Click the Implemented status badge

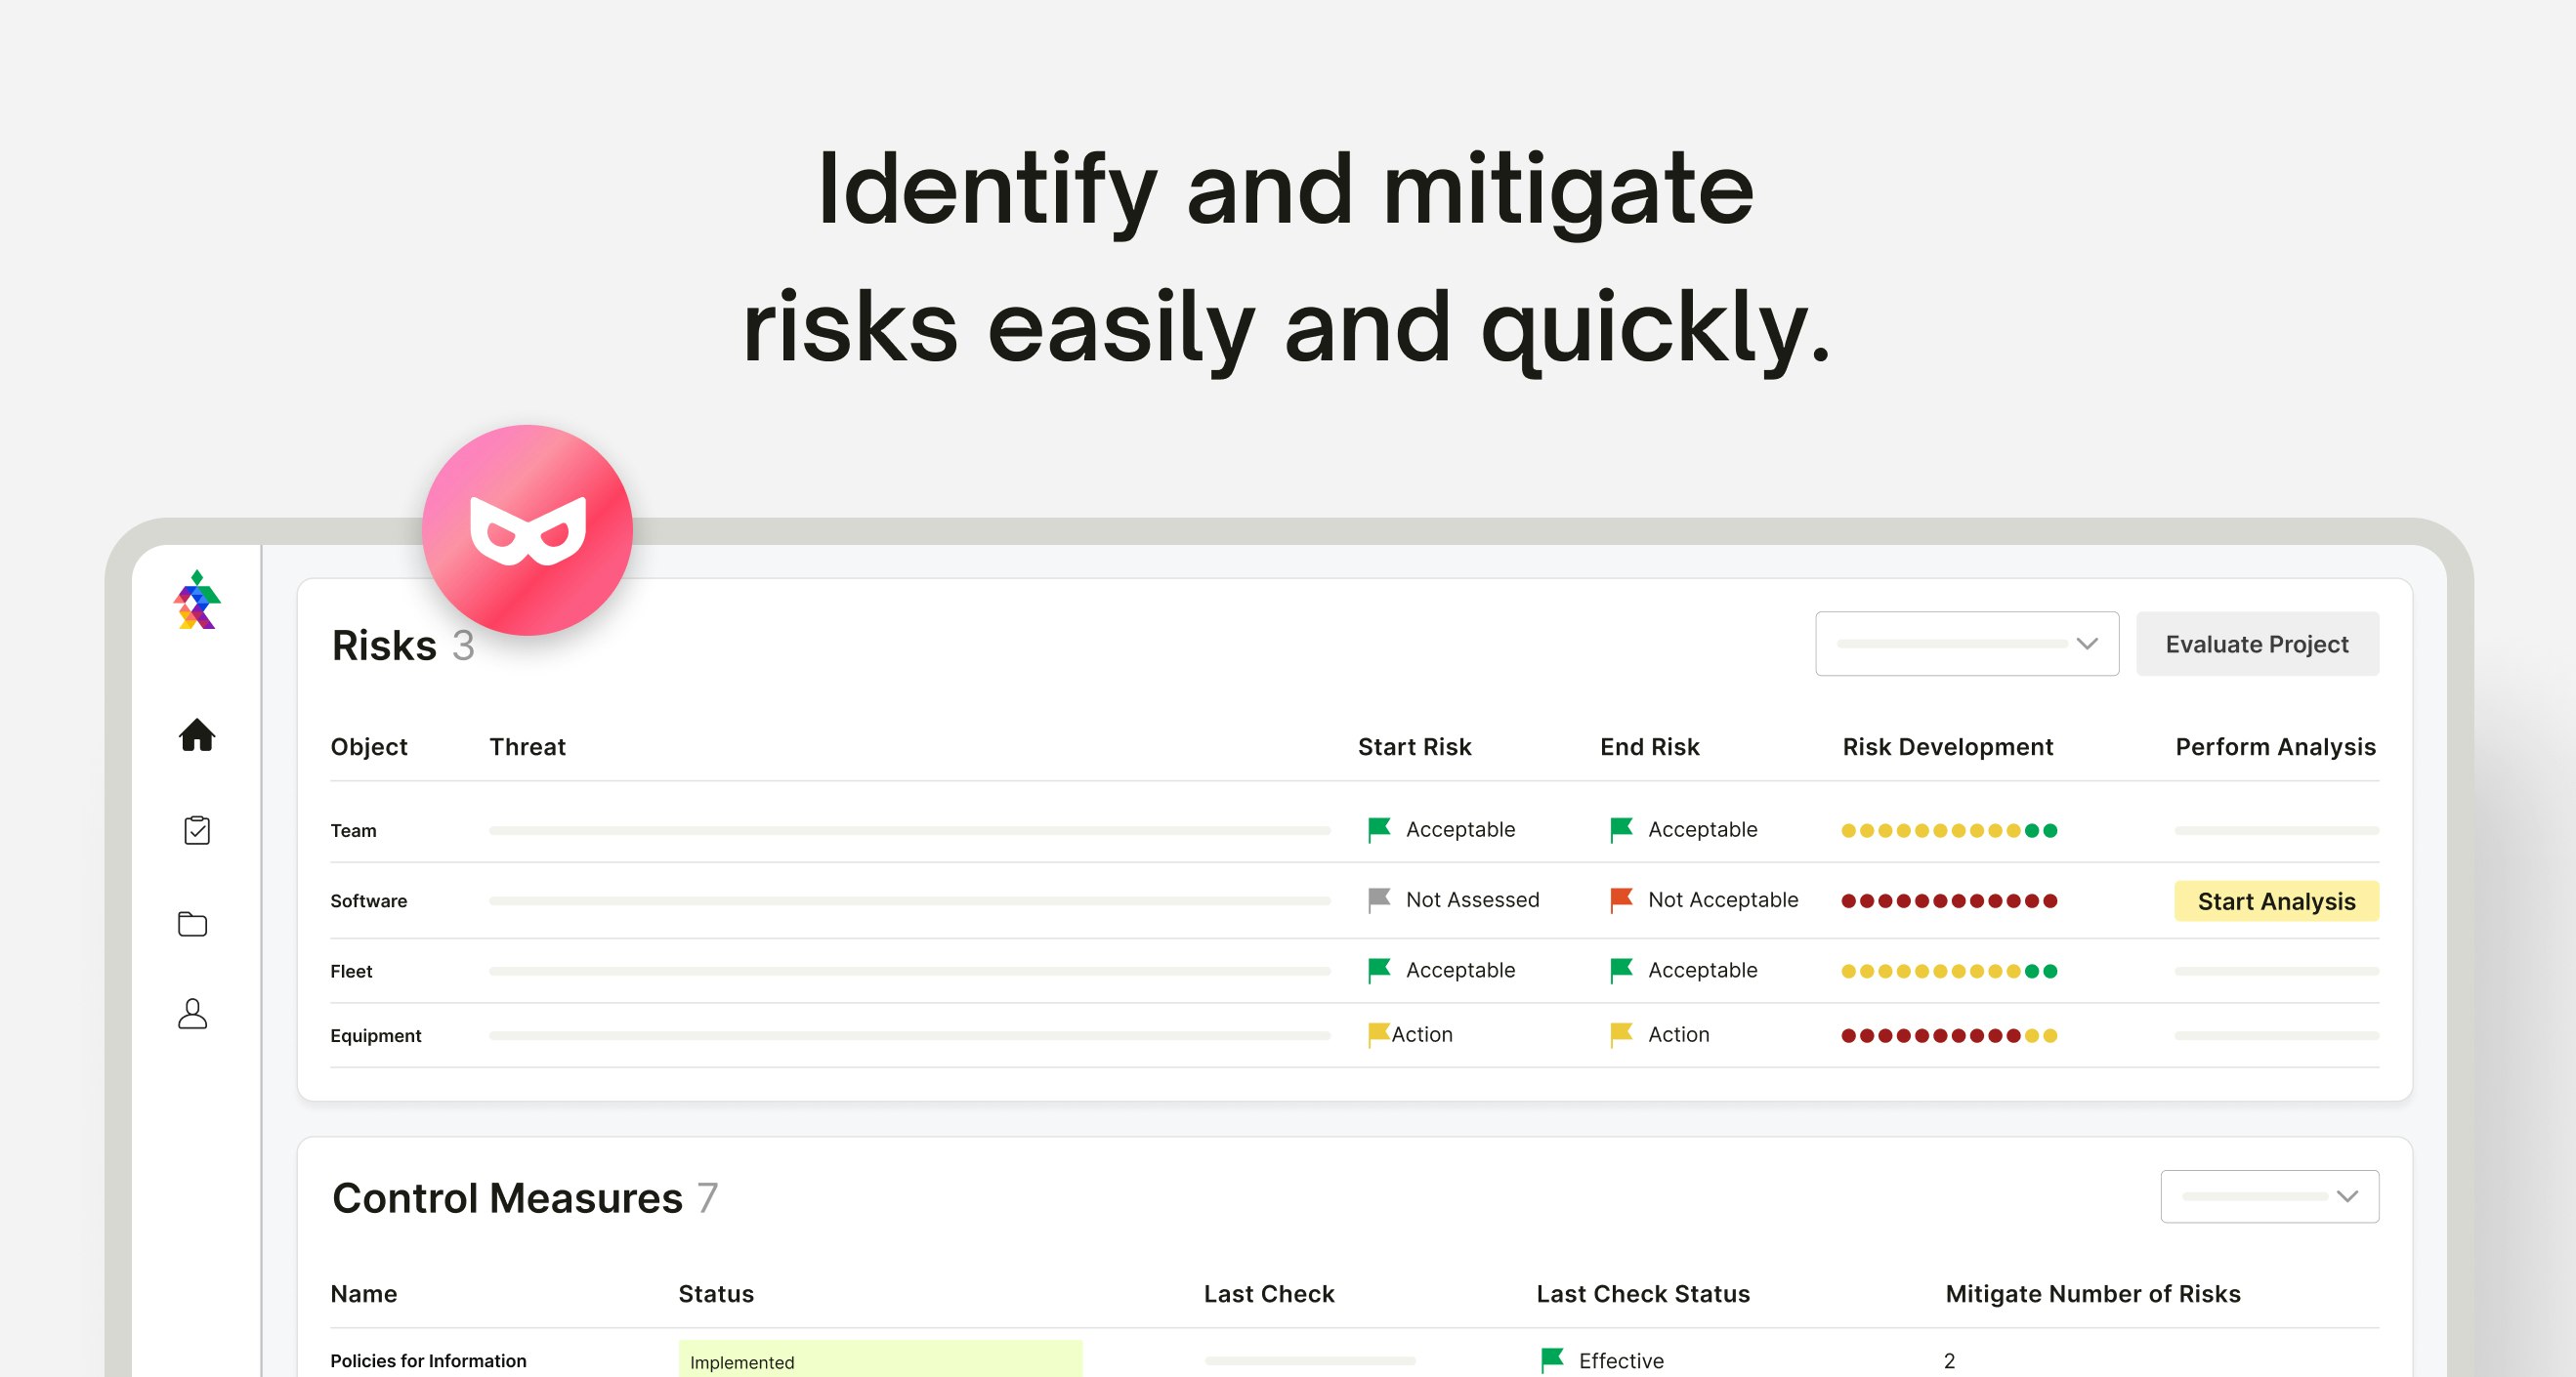point(880,1359)
